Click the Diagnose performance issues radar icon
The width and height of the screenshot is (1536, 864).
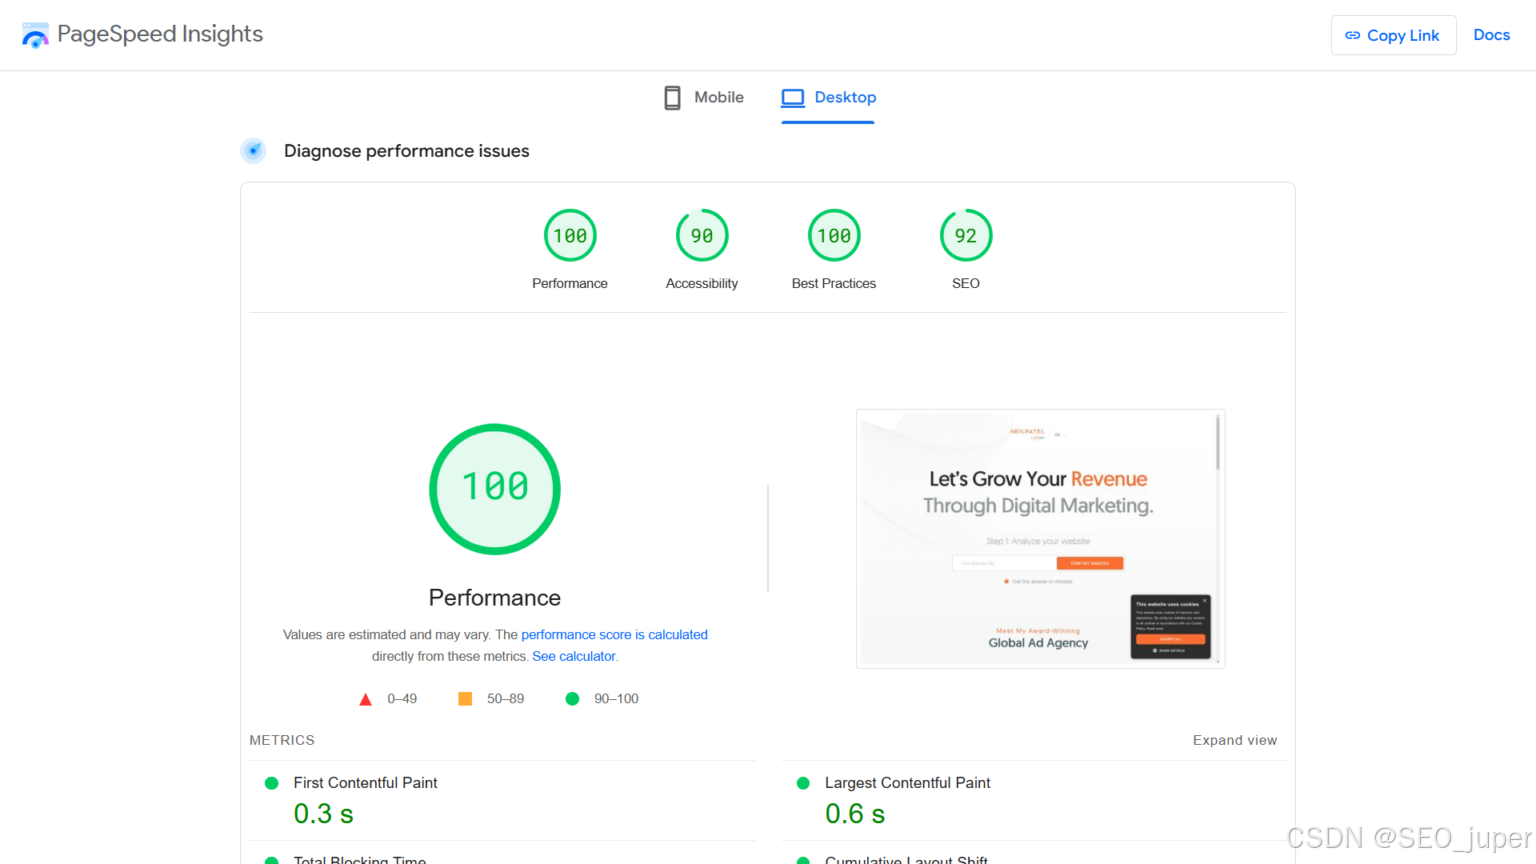[254, 150]
